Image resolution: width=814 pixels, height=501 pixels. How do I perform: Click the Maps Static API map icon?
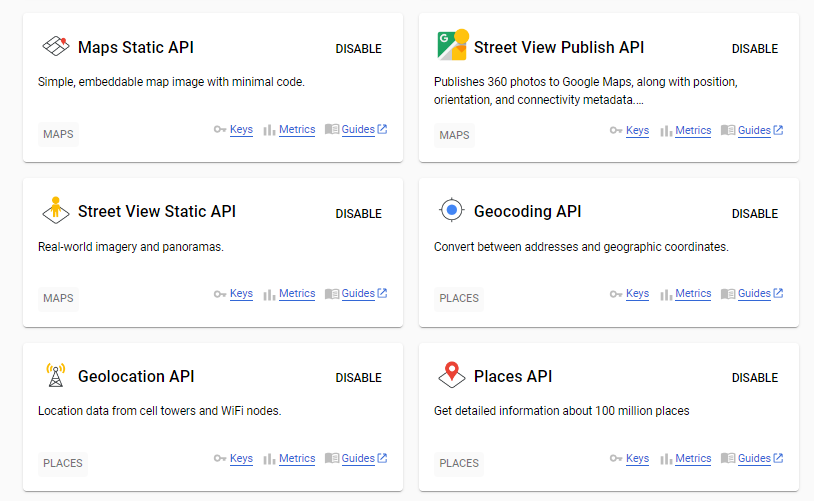(56, 47)
